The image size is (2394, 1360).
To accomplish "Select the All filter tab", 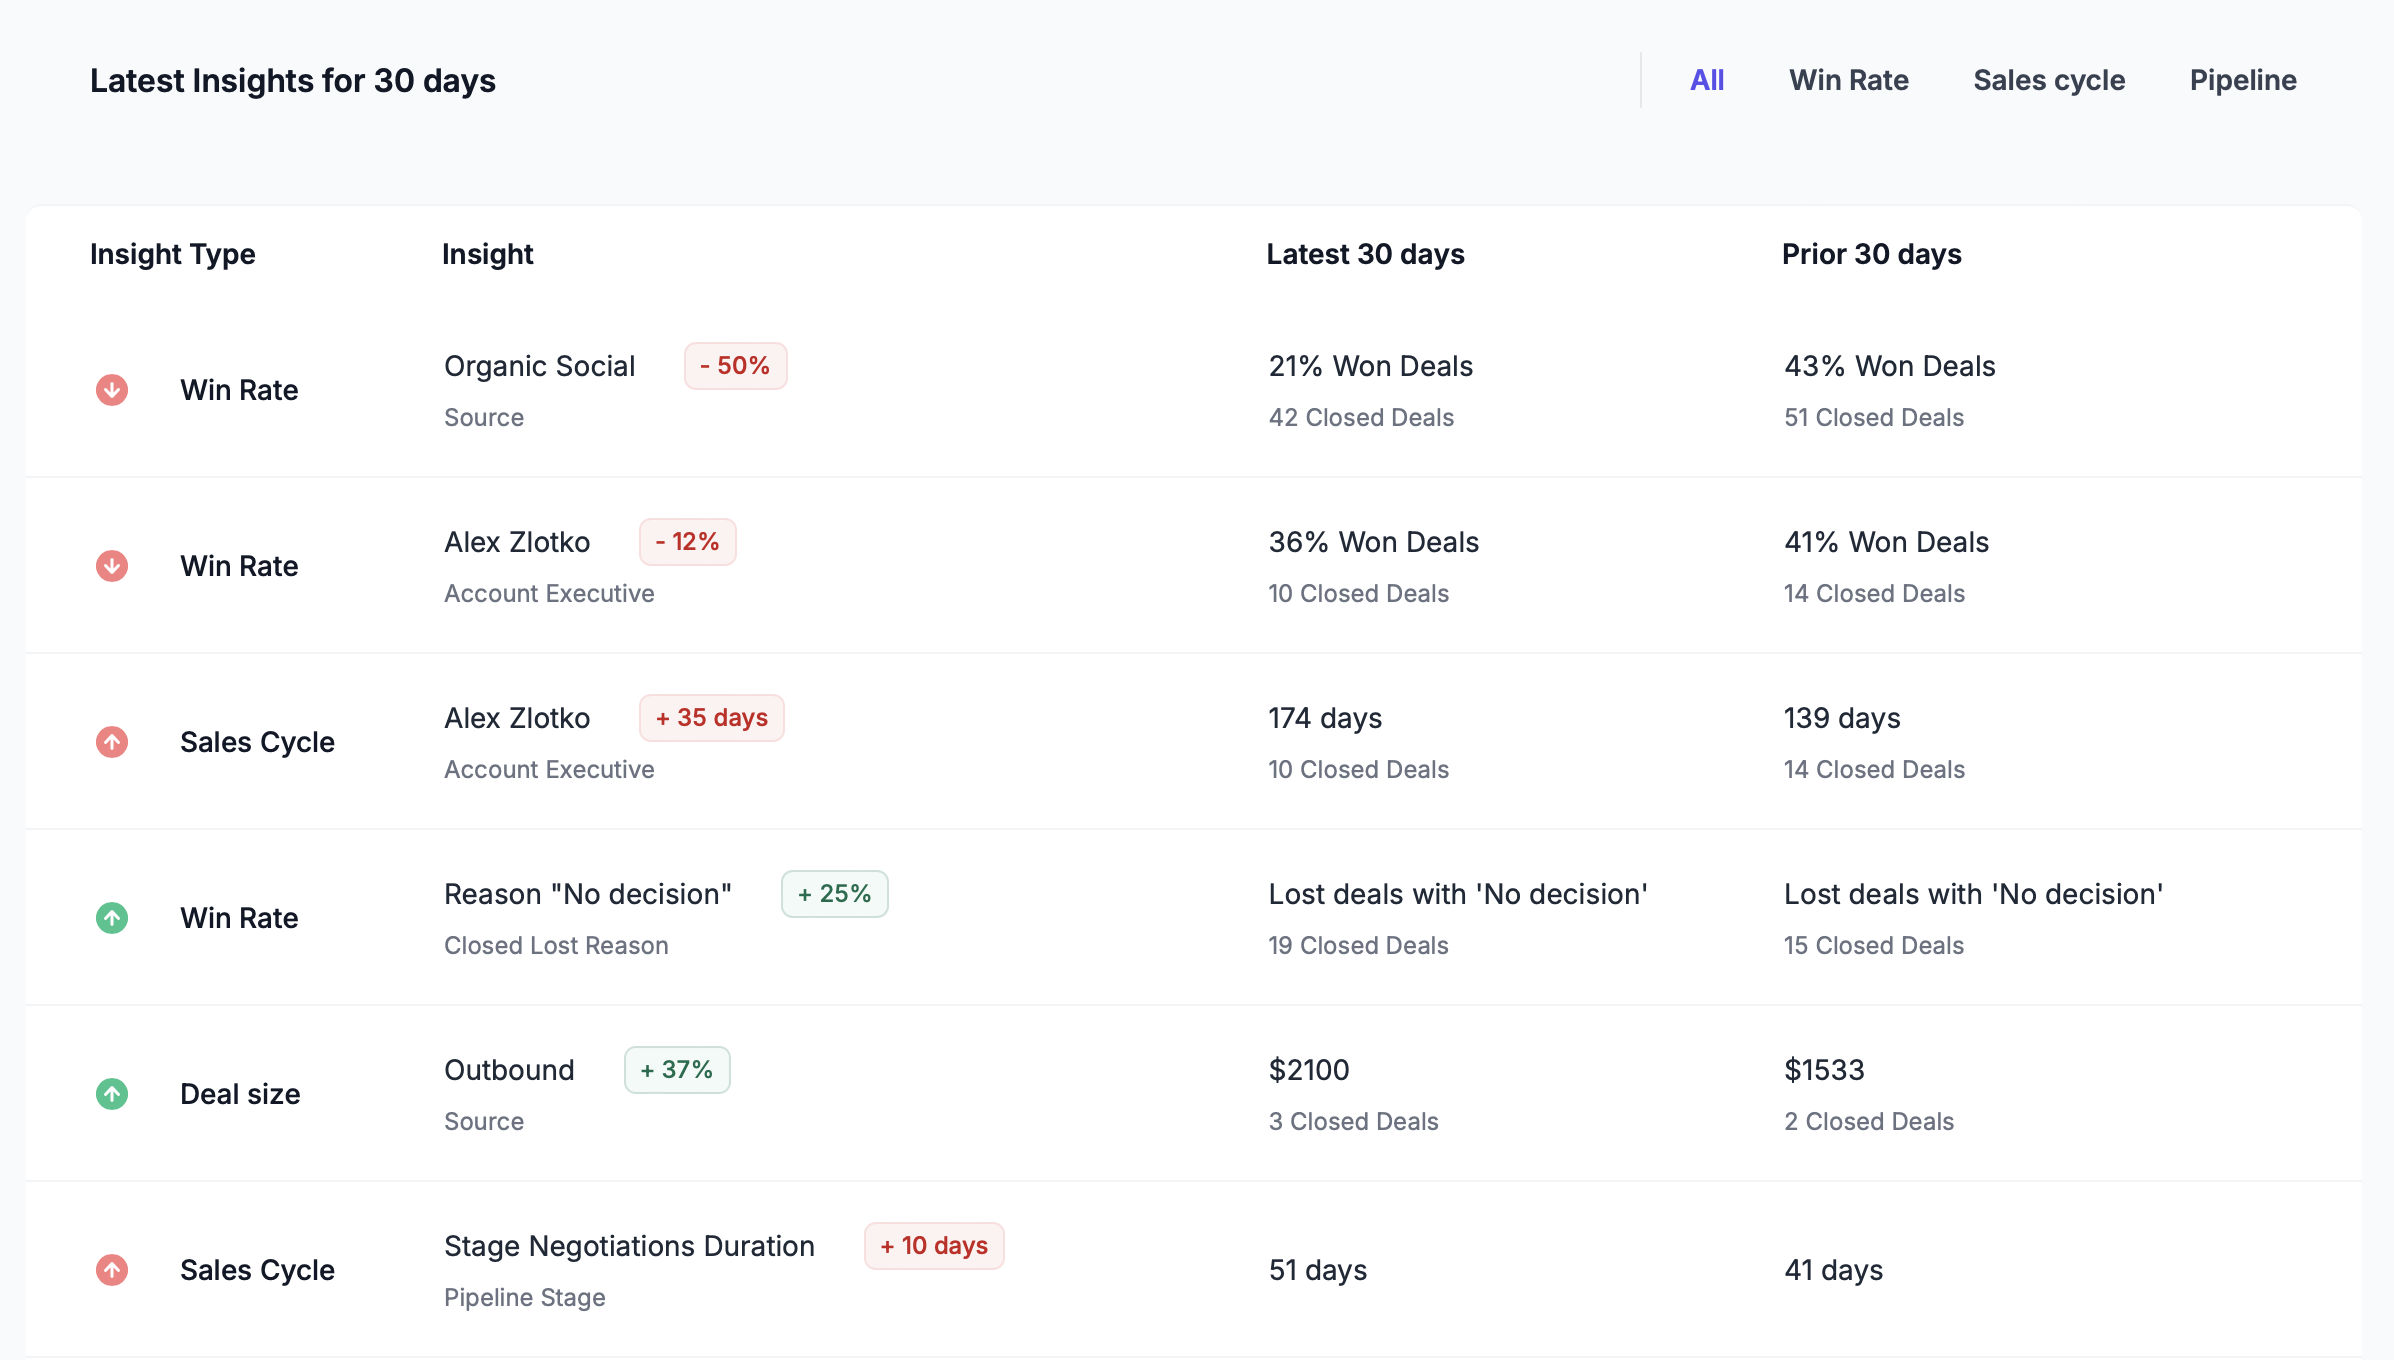I will tap(1707, 80).
